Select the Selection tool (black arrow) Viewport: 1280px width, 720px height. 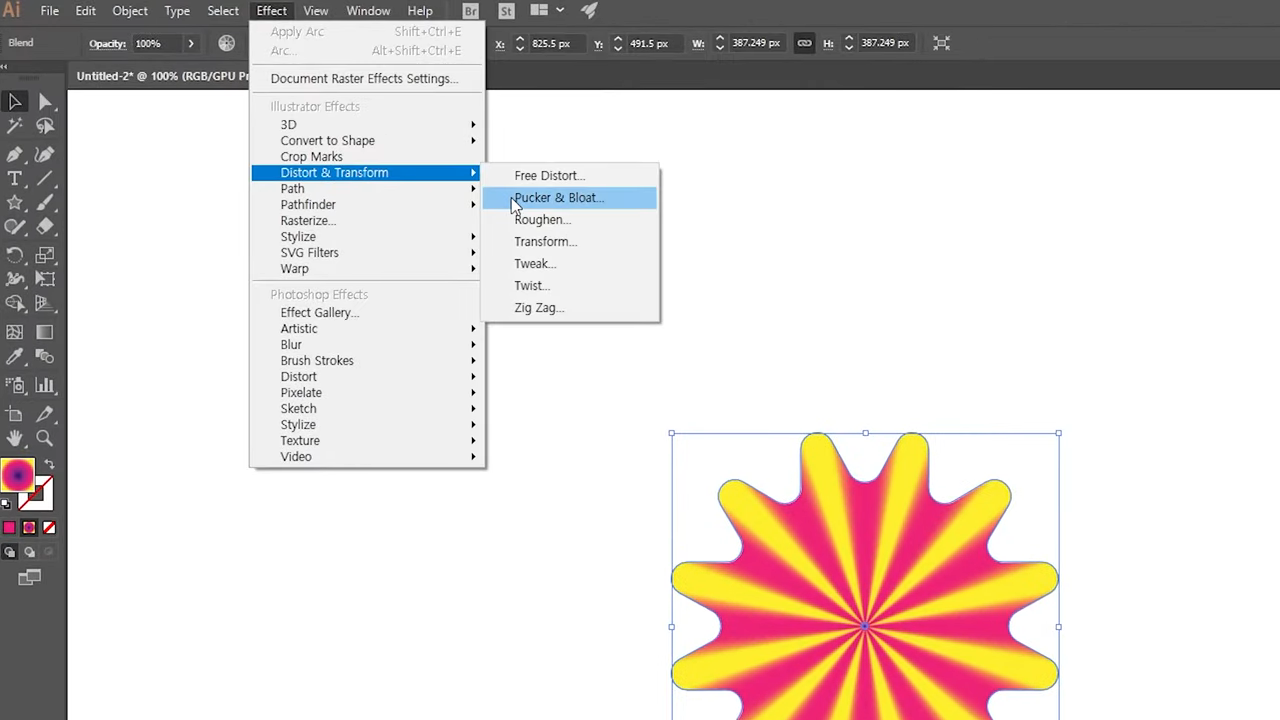(x=15, y=101)
